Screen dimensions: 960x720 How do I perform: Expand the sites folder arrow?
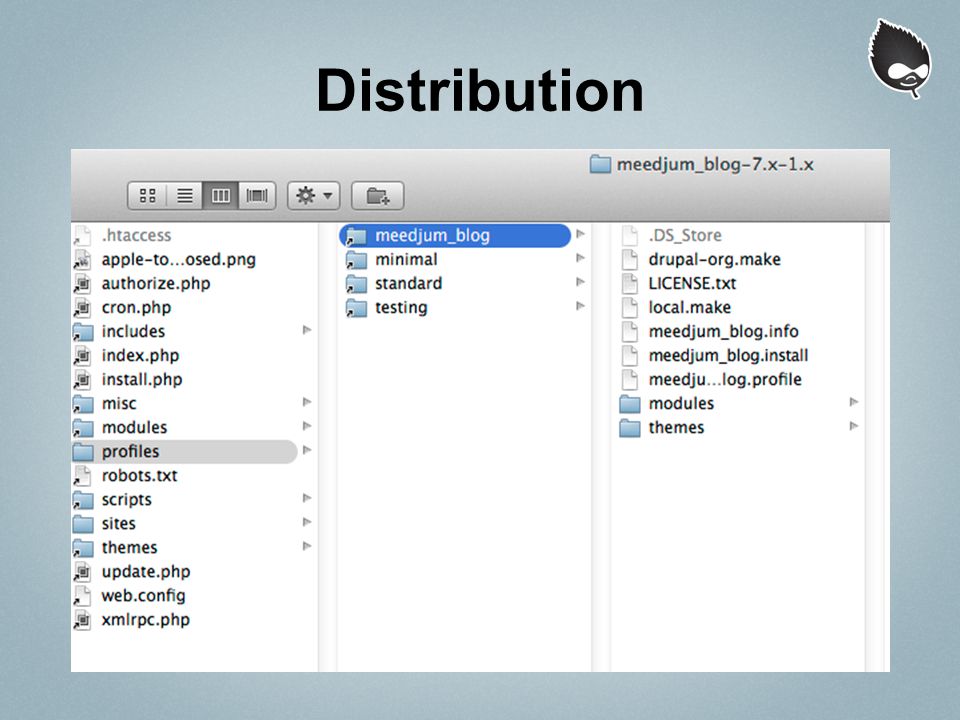click(x=307, y=522)
